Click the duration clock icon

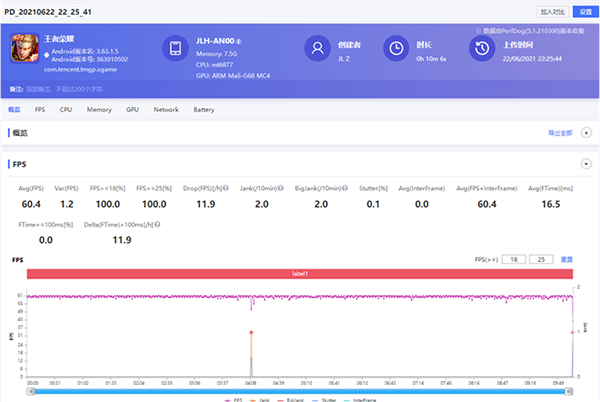click(397, 48)
